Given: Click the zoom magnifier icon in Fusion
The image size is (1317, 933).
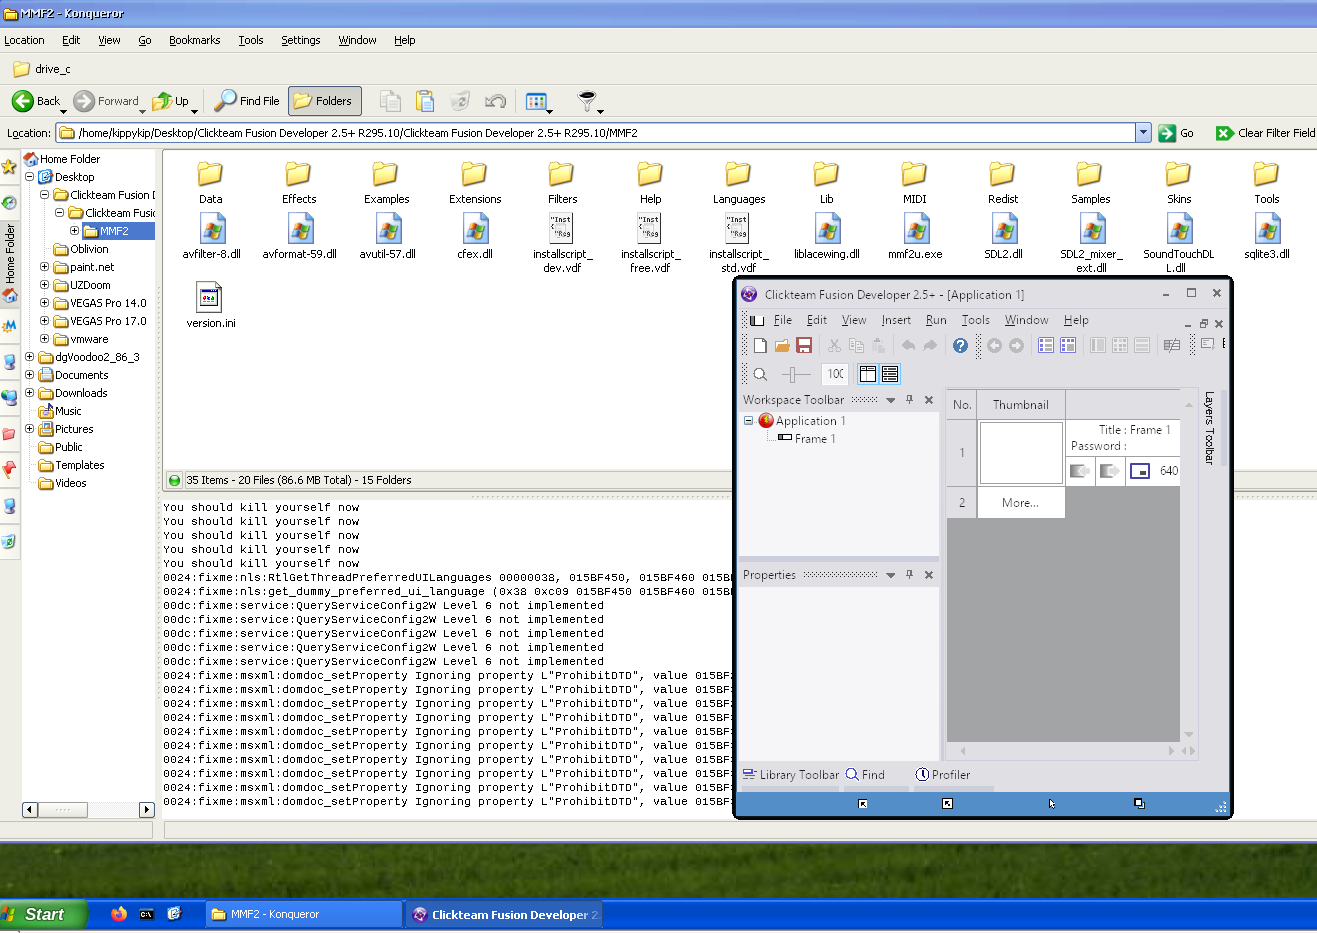Looking at the screenshot, I should pos(760,374).
